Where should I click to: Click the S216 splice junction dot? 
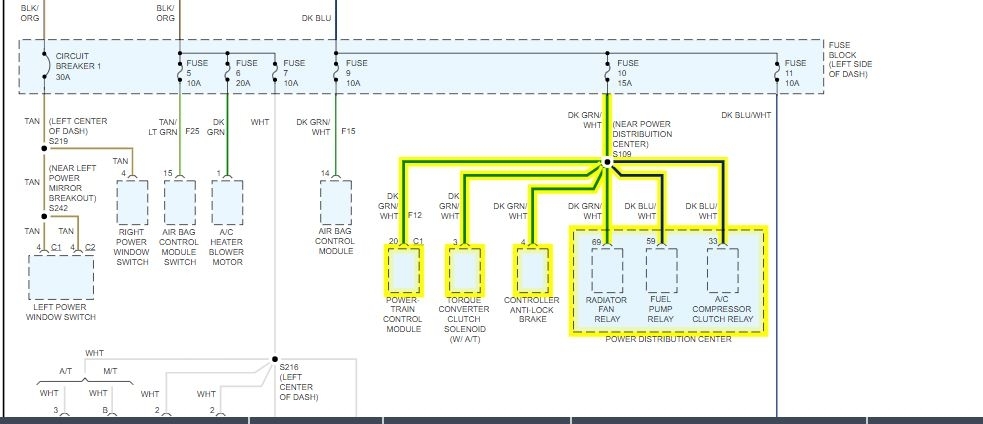coord(275,359)
